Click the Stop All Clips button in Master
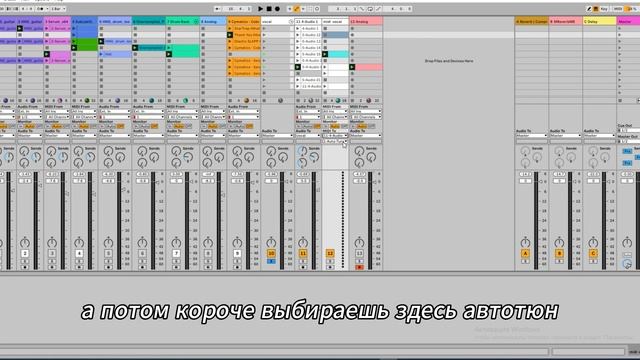 [x=620, y=100]
